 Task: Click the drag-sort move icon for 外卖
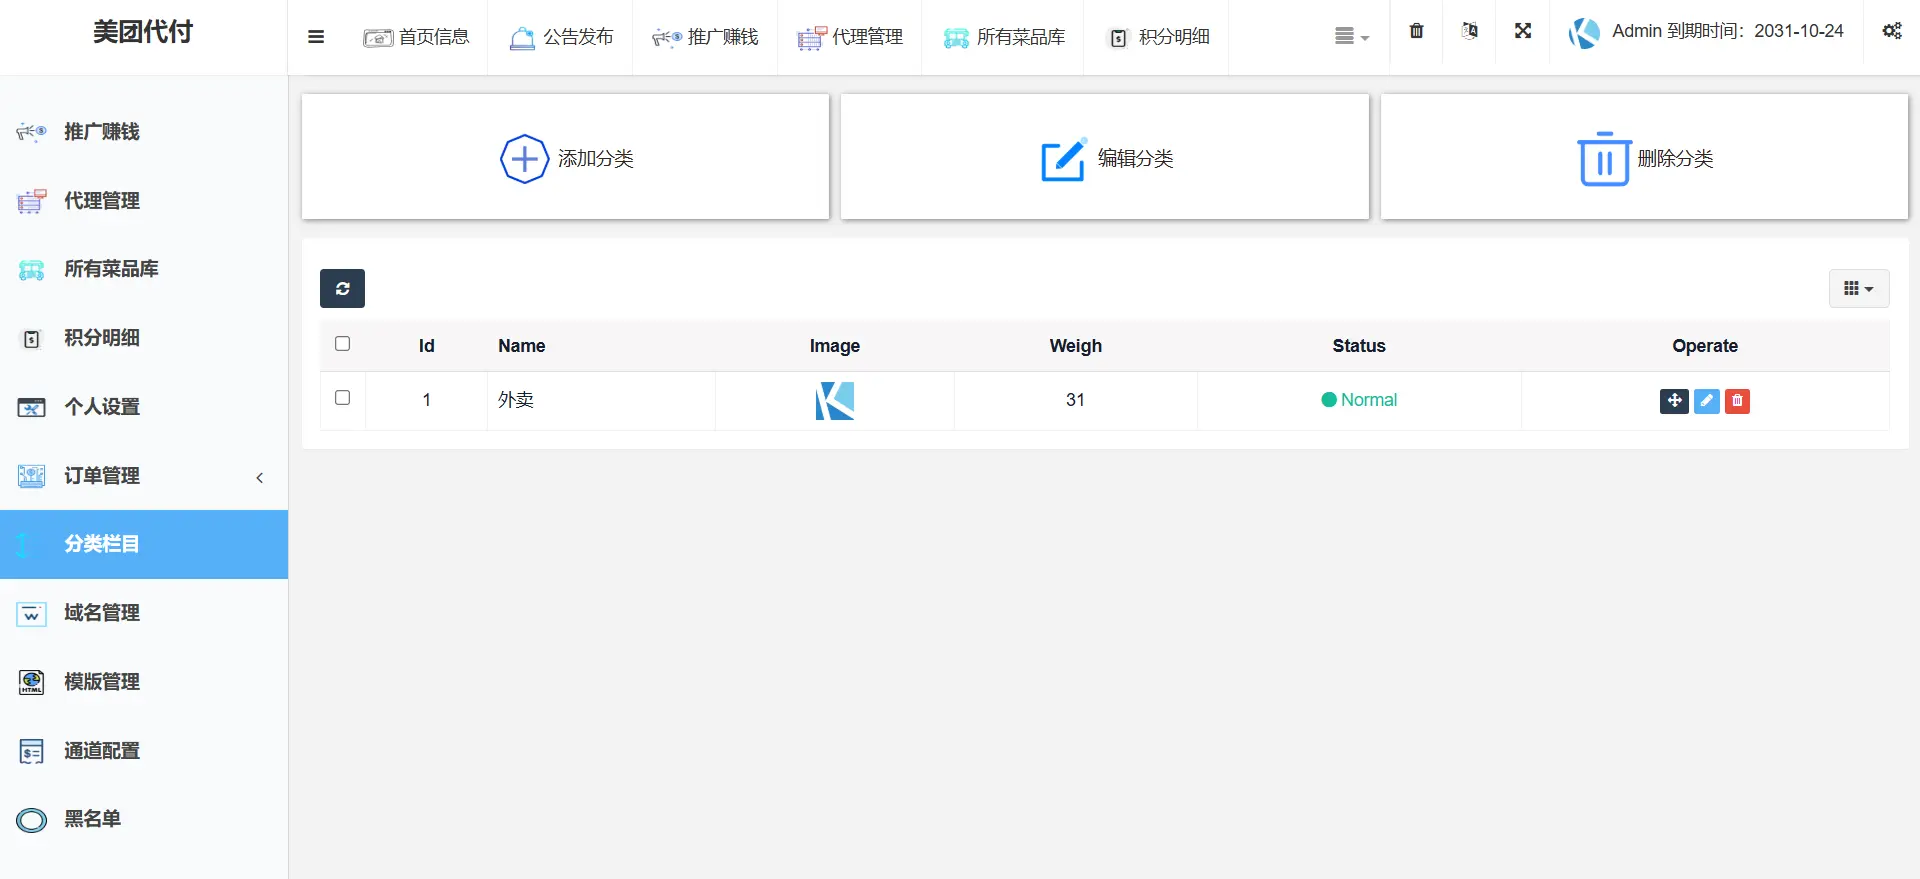pyautogui.click(x=1674, y=401)
